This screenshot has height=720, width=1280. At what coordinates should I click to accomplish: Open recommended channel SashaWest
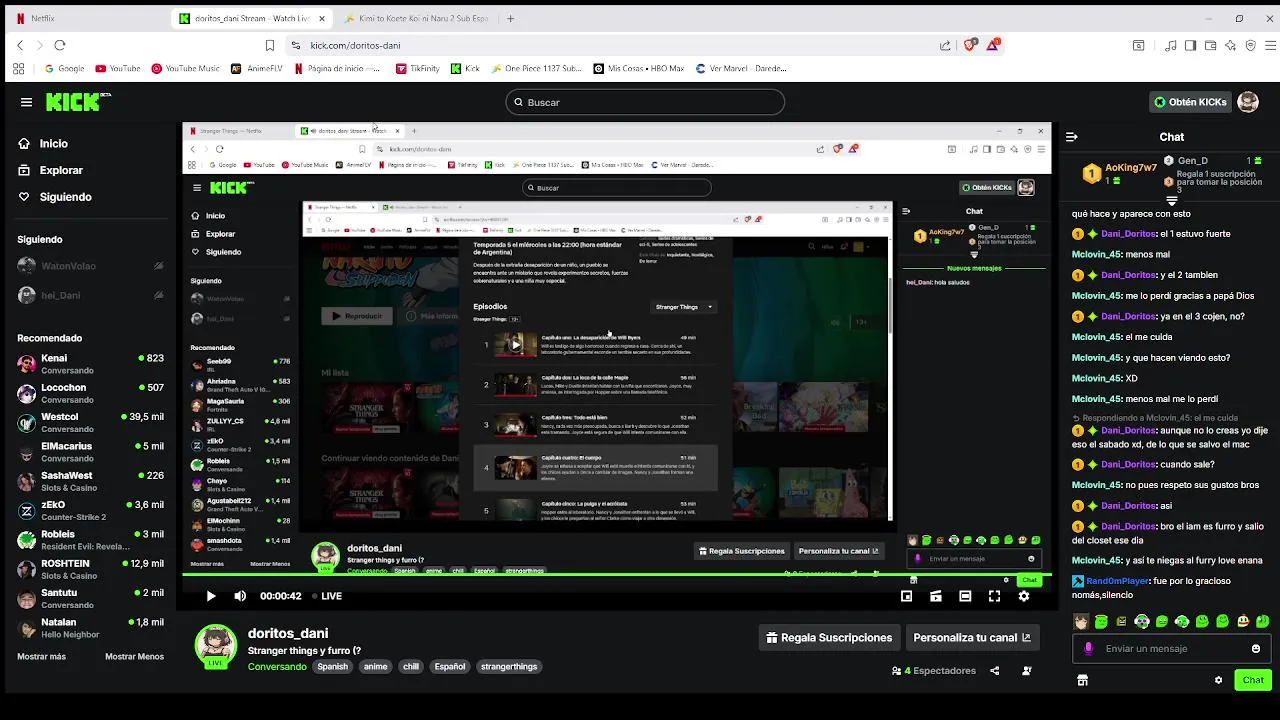(90, 481)
